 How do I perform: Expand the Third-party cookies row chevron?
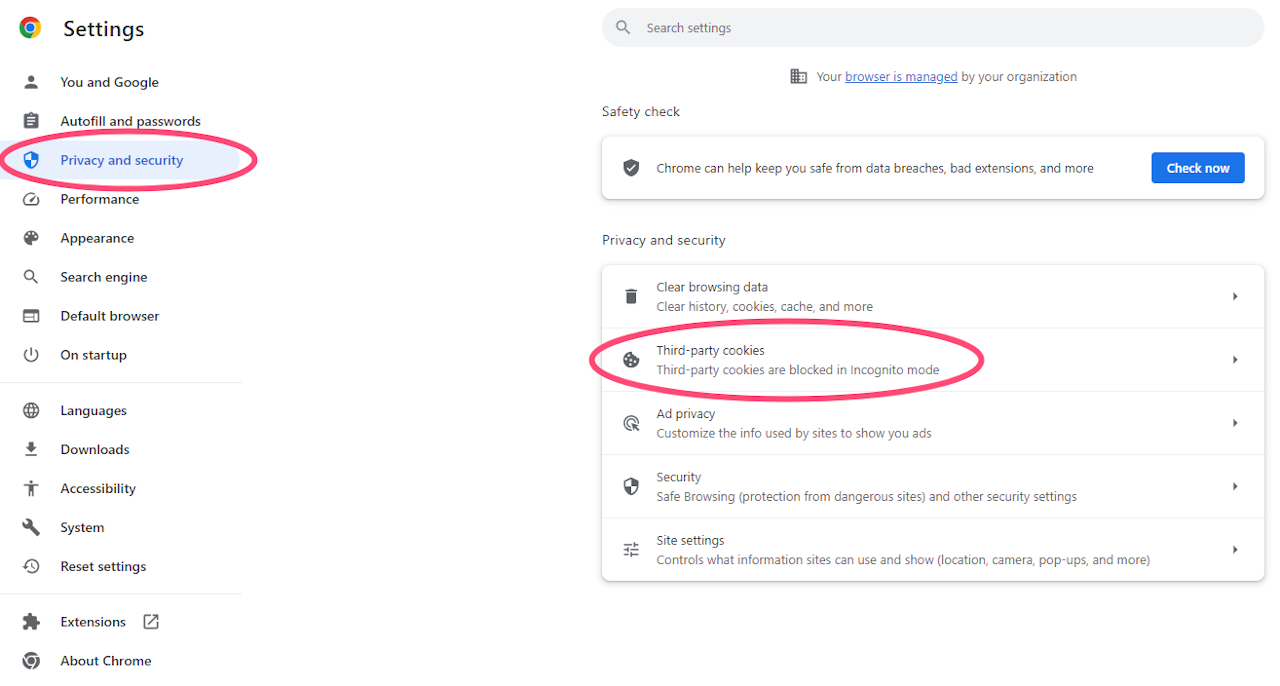click(x=1234, y=359)
